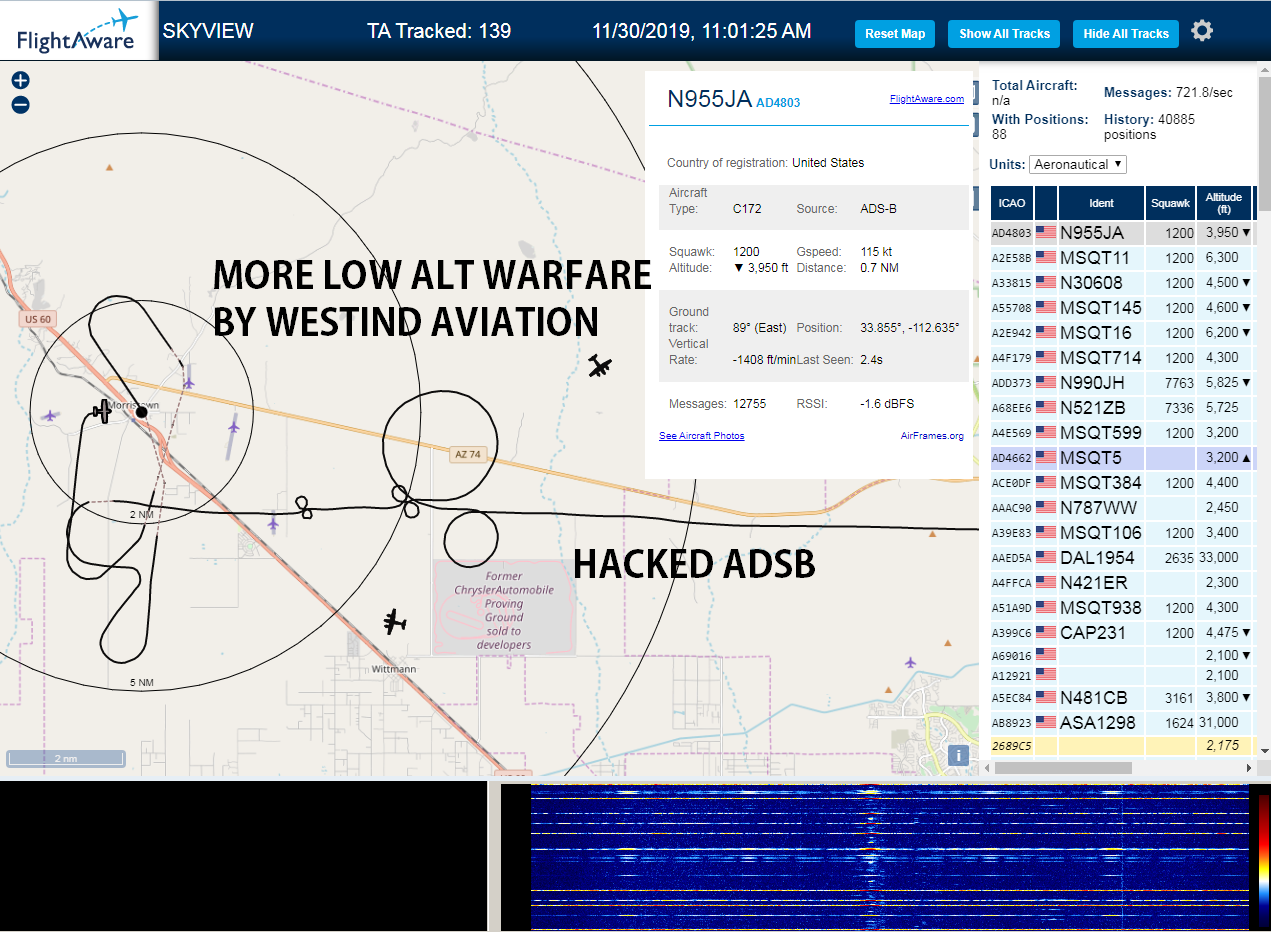Select the MSQT714 aircraft row
The width and height of the screenshot is (1271, 933).
1121,357
